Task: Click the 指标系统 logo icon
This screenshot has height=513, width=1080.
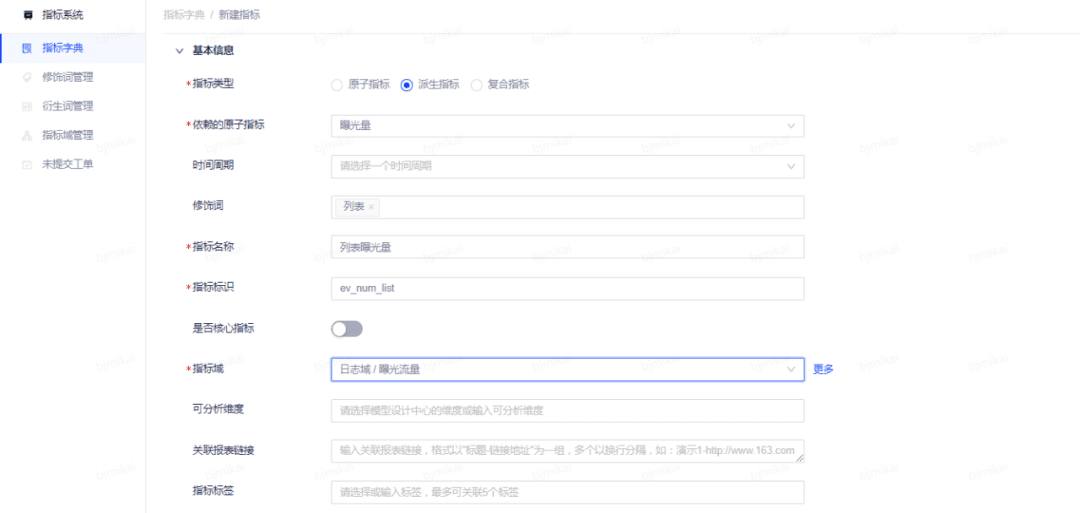Action: point(27,15)
